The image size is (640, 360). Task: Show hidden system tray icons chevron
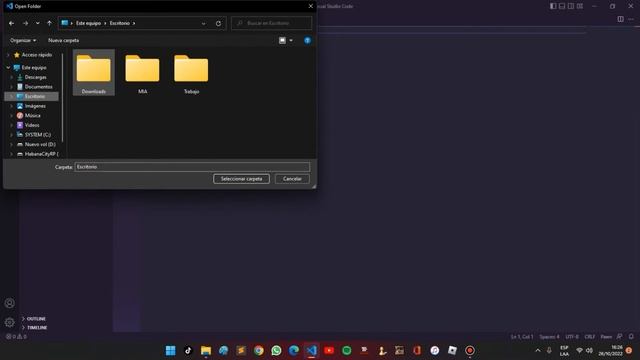click(538, 351)
